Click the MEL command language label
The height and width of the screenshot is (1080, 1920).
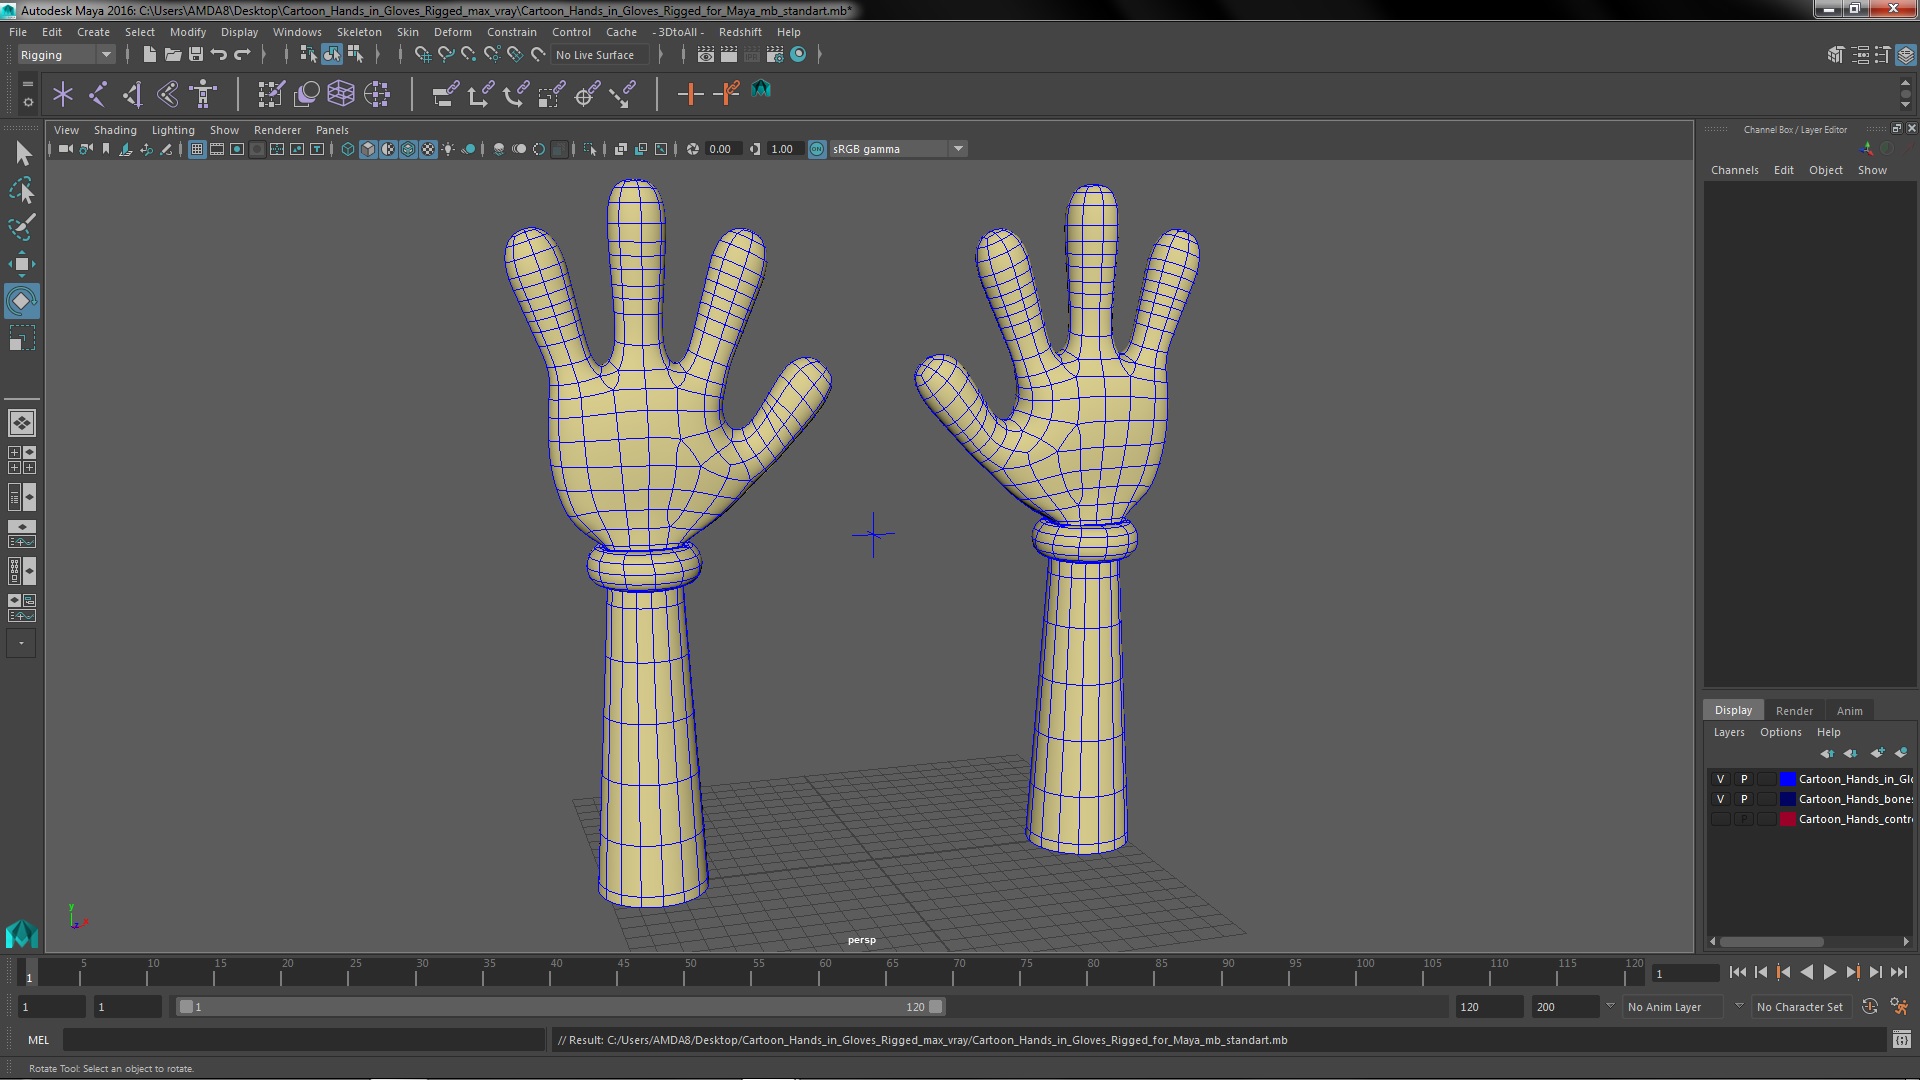pos(38,1040)
